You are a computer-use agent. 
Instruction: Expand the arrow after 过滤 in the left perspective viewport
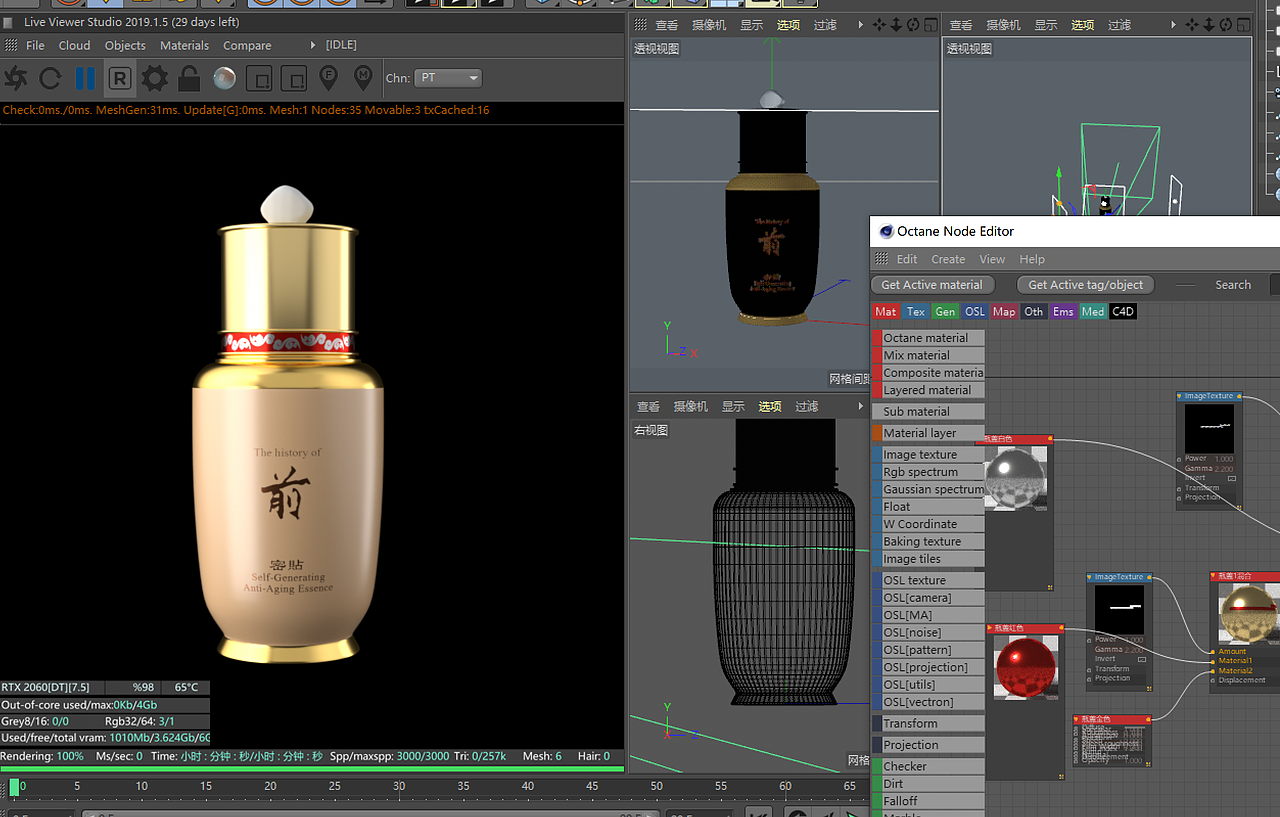pyautogui.click(x=861, y=25)
